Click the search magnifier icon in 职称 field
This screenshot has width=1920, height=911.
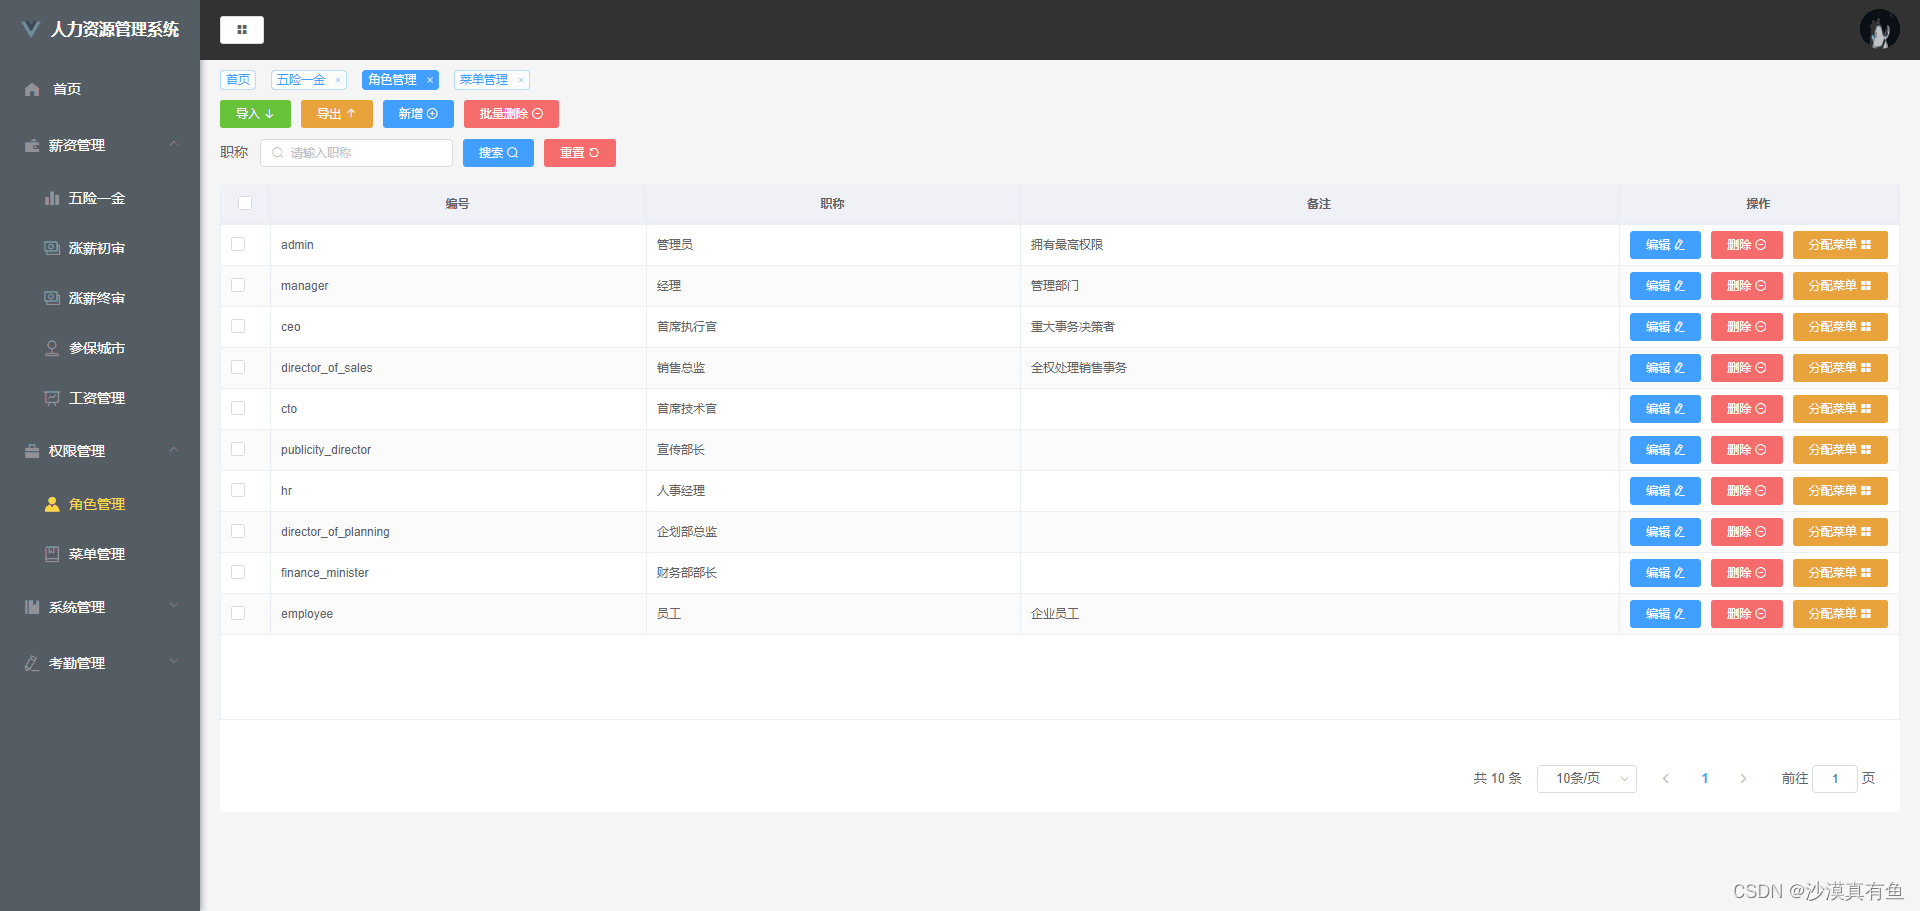[x=277, y=153]
